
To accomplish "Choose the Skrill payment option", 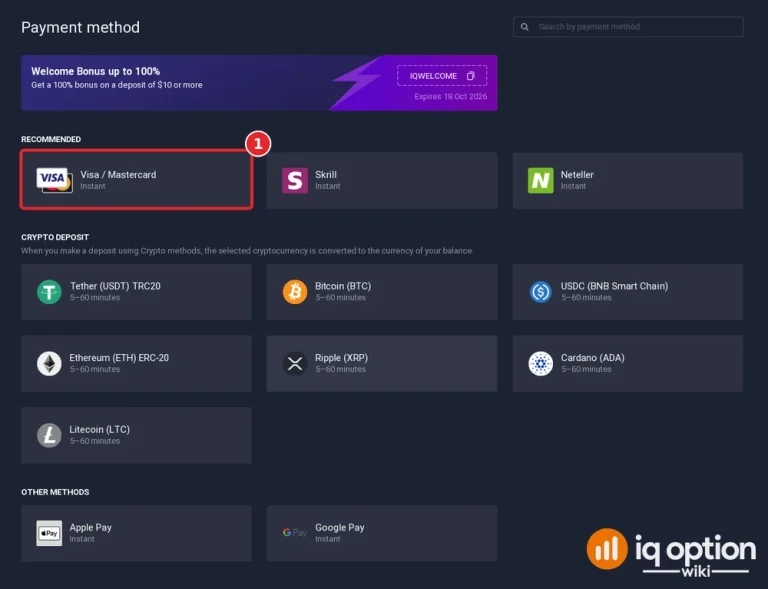I will click(382, 180).
